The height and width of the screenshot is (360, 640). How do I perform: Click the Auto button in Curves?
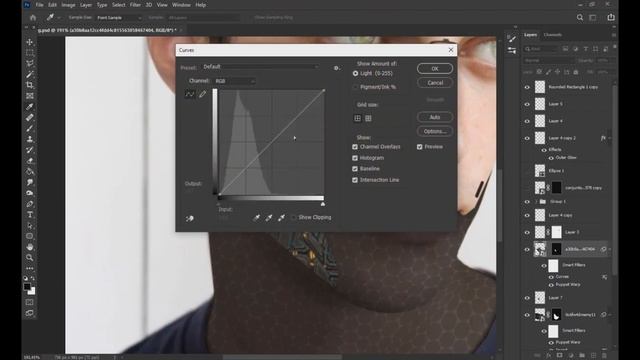(x=435, y=117)
